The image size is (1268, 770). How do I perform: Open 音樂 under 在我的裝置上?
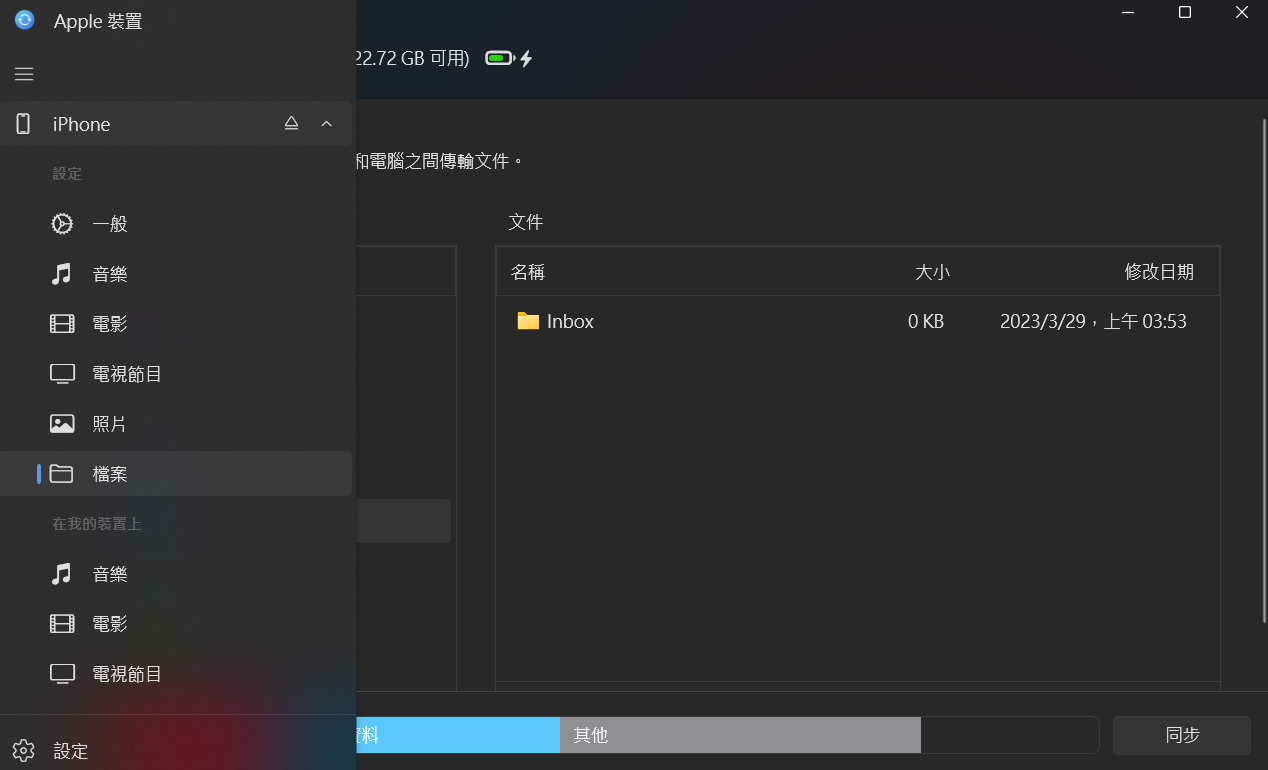(110, 574)
